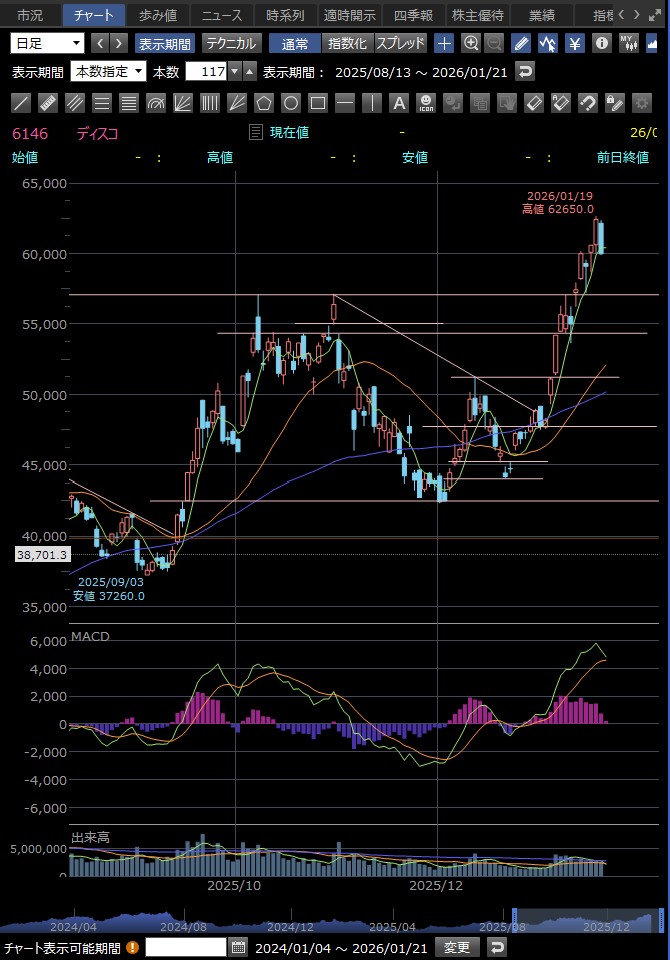Open the 日足 timeframe dropdown
This screenshot has height=960, width=670.
47,43
